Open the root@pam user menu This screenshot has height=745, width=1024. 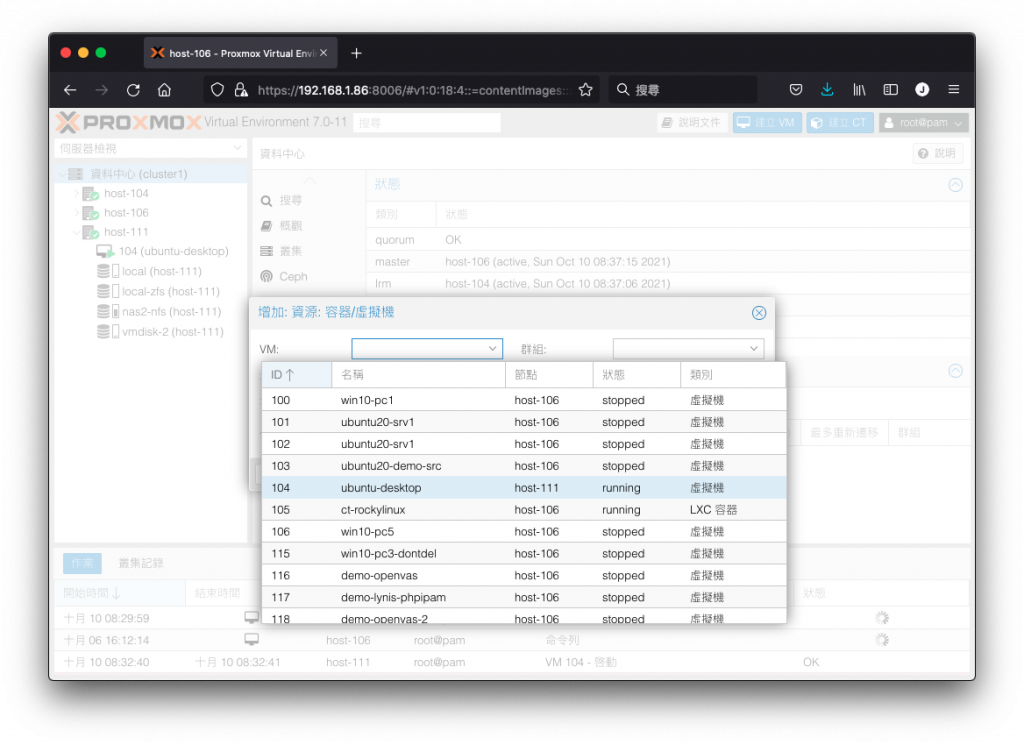pos(923,123)
